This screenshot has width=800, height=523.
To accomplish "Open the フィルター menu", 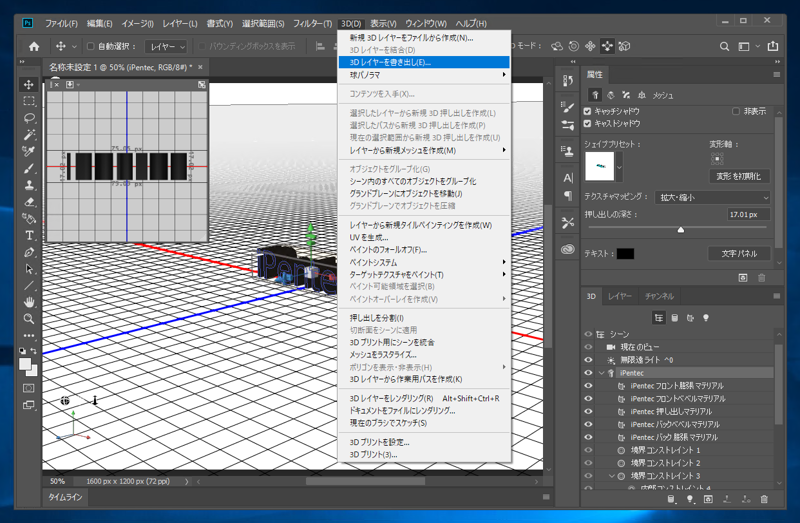I will [312, 23].
